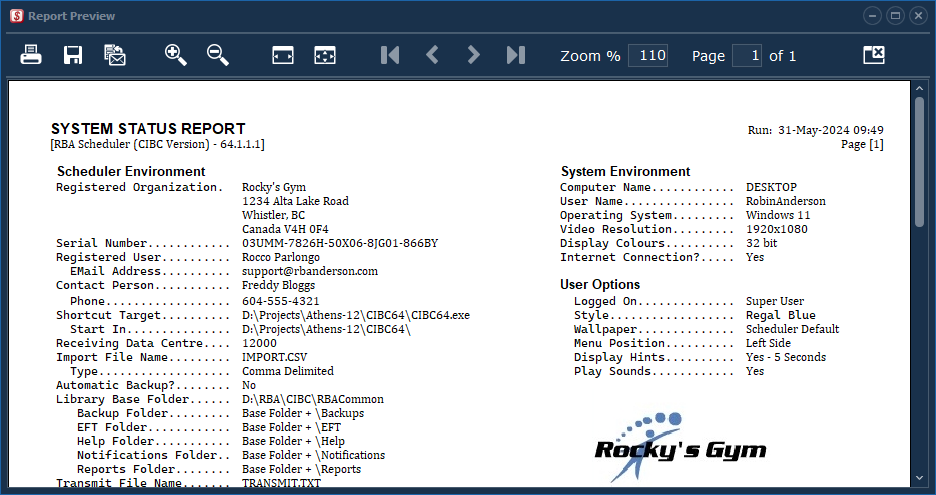The width and height of the screenshot is (936, 495).
Task: Click the Scheduler Environment section title
Action: [x=131, y=171]
